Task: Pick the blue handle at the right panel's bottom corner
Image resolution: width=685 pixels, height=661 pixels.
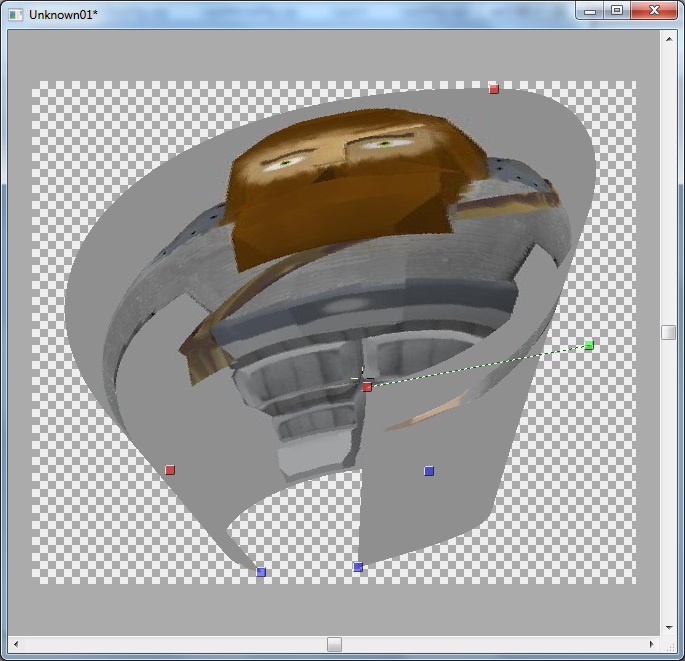Action: pos(358,567)
